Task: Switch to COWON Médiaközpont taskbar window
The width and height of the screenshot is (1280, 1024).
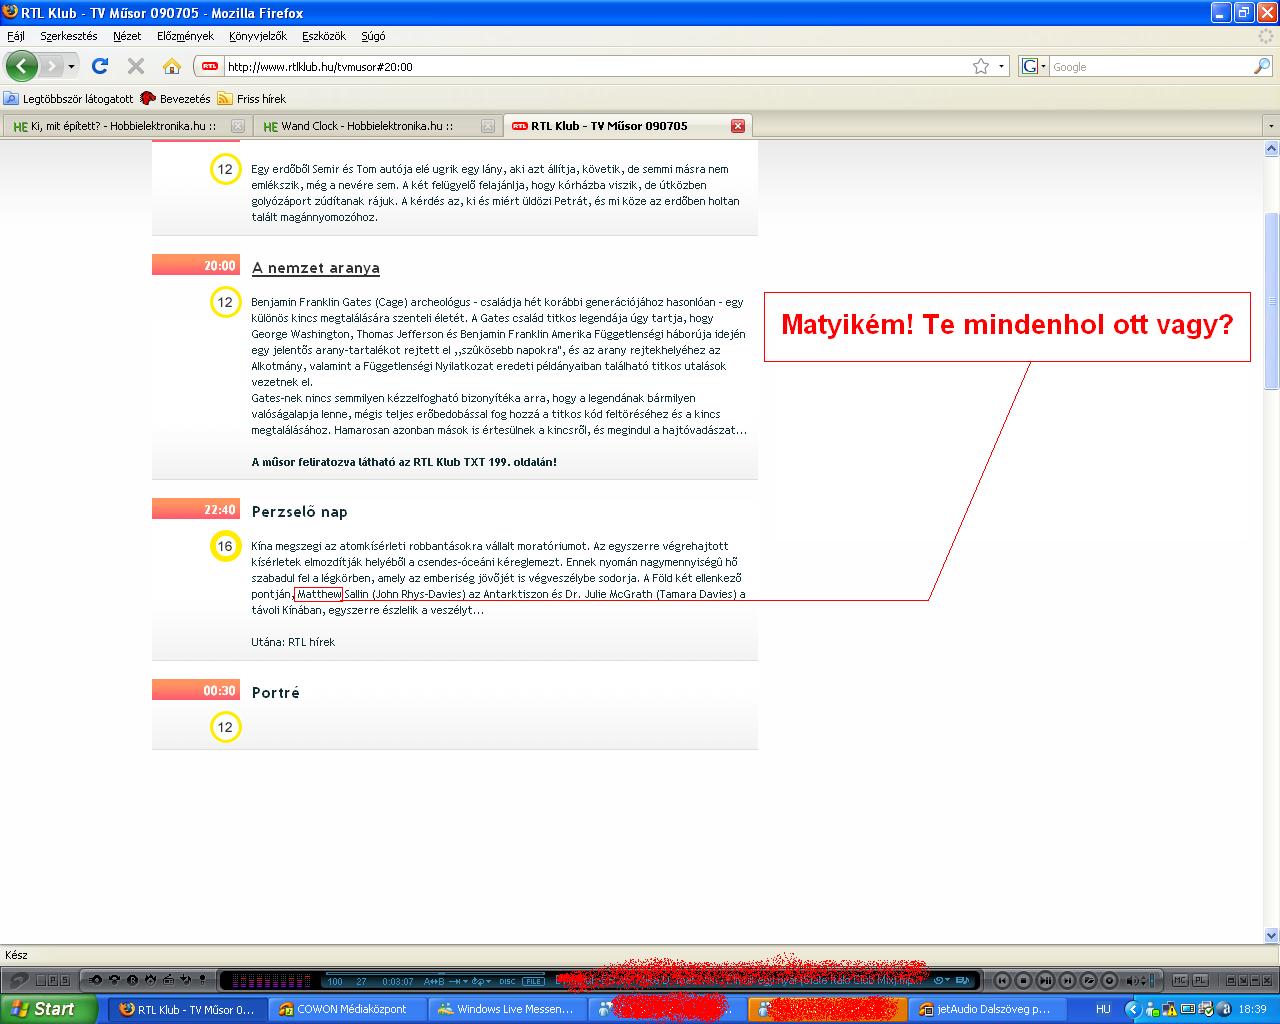Action: click(x=349, y=1009)
